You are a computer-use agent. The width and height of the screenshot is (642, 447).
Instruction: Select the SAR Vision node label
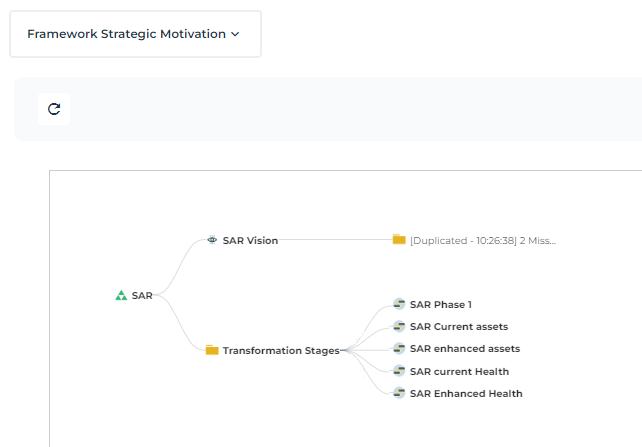click(250, 240)
